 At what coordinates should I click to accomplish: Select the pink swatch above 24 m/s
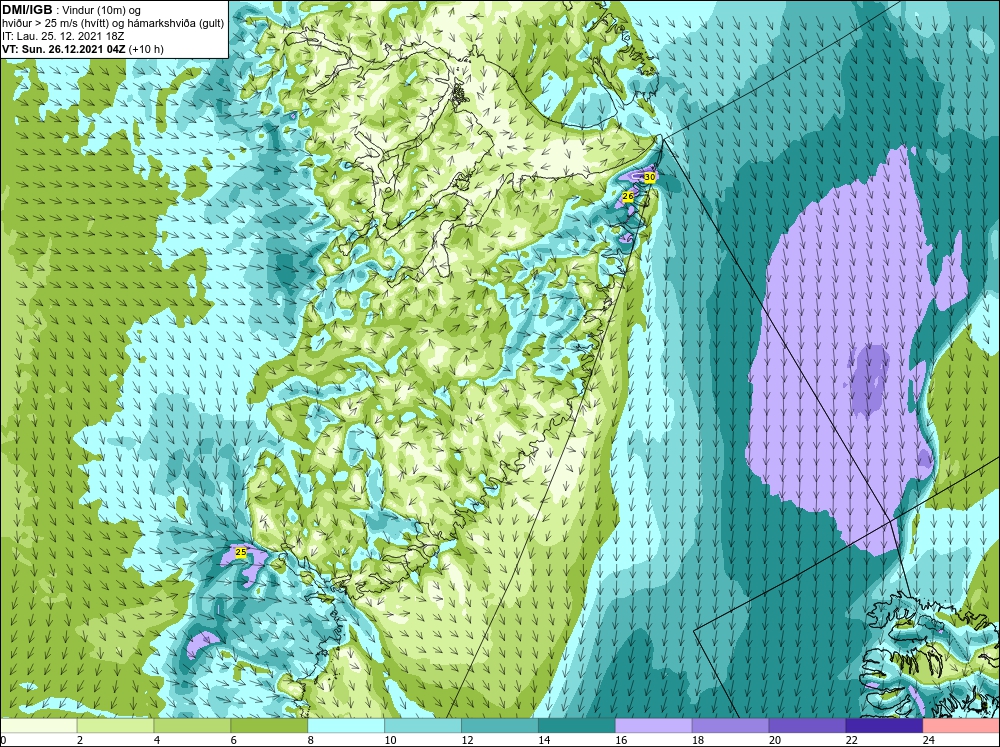pos(961,726)
